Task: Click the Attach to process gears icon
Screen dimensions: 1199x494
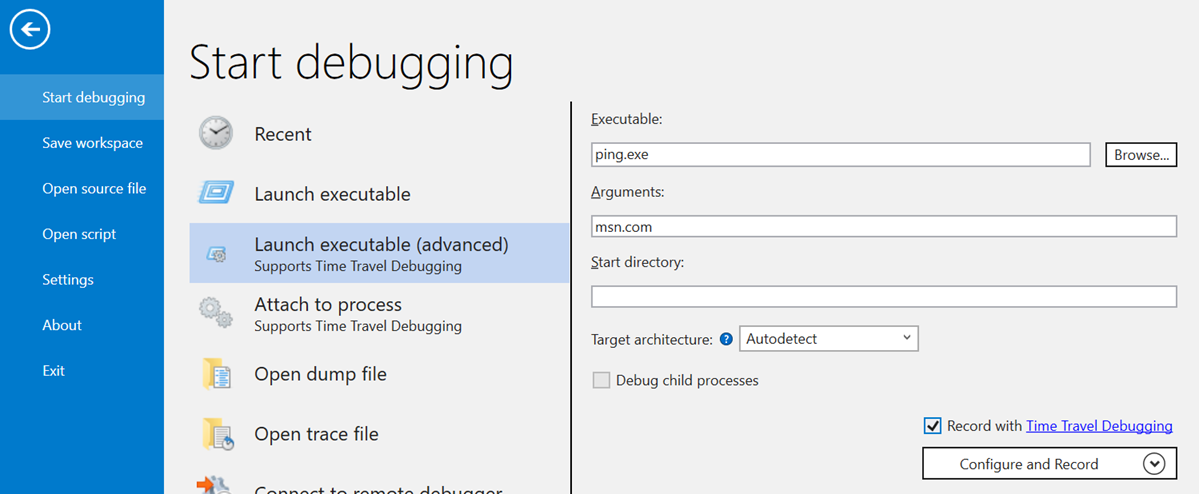Action: 216,313
